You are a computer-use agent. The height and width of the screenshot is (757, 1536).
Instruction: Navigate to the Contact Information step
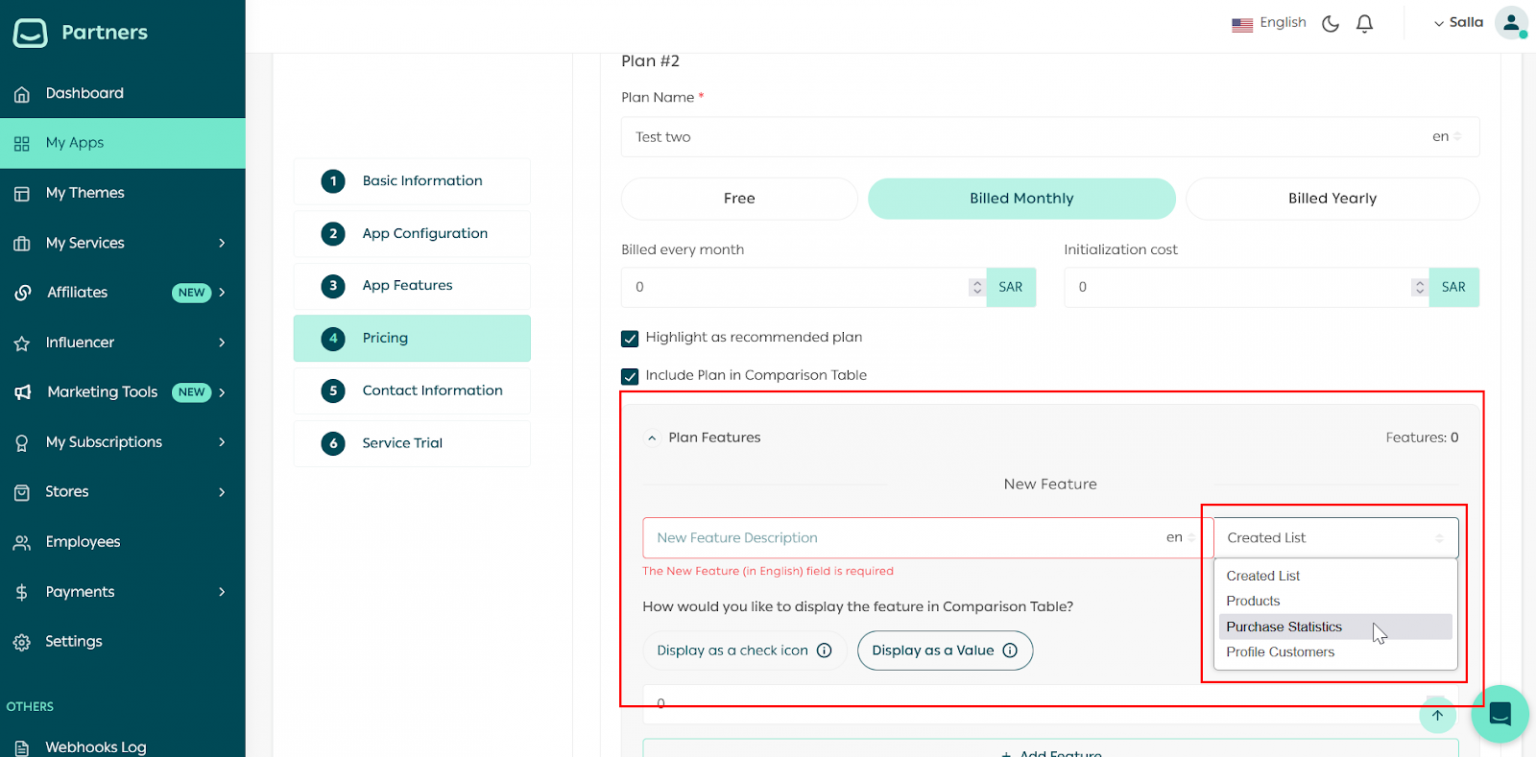coord(412,390)
